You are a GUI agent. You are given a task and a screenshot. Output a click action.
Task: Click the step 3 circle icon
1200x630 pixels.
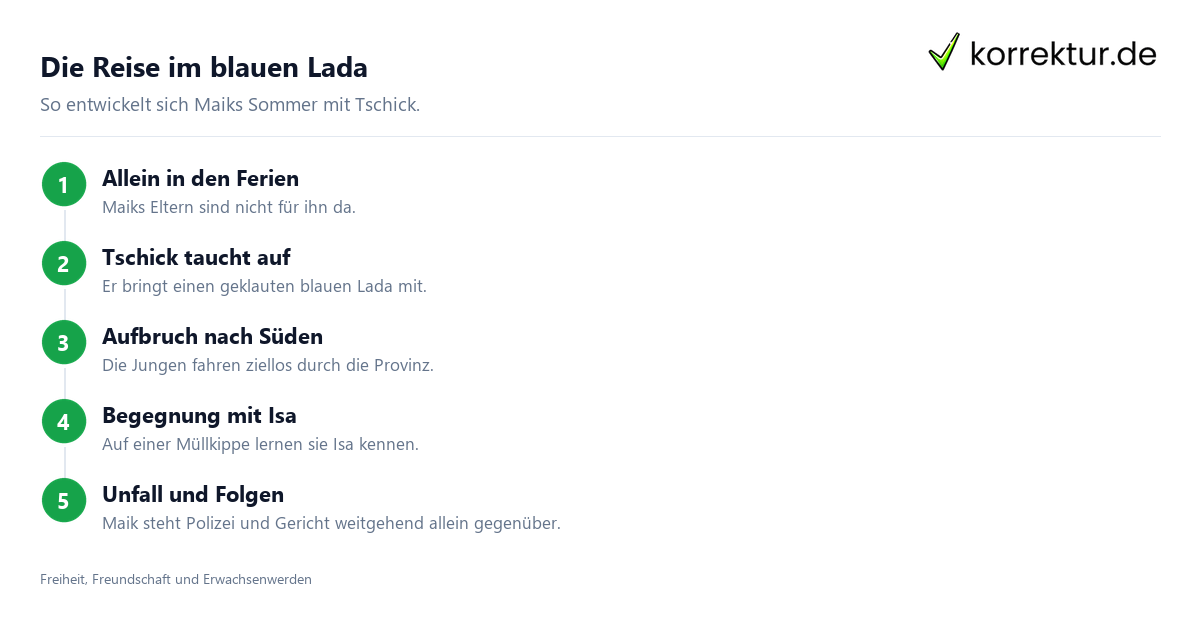(x=64, y=342)
